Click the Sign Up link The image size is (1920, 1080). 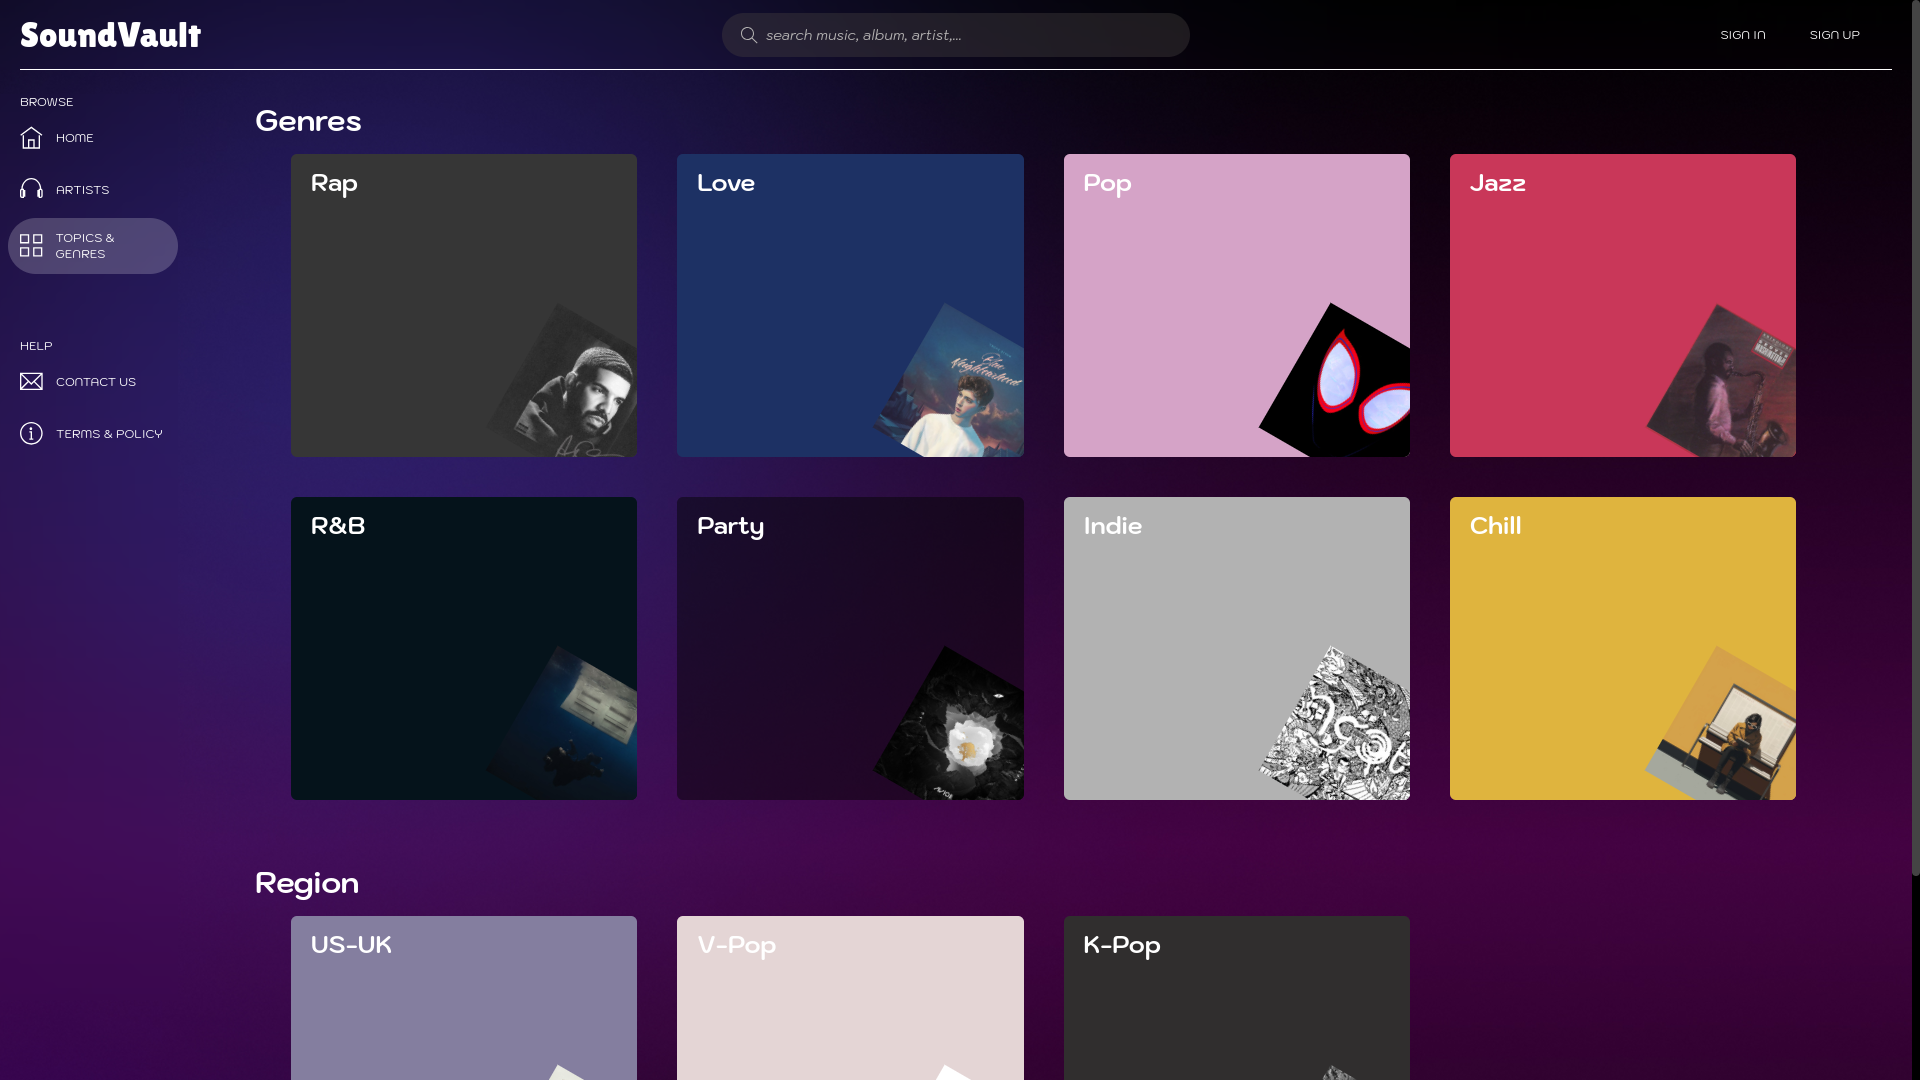1834,35
